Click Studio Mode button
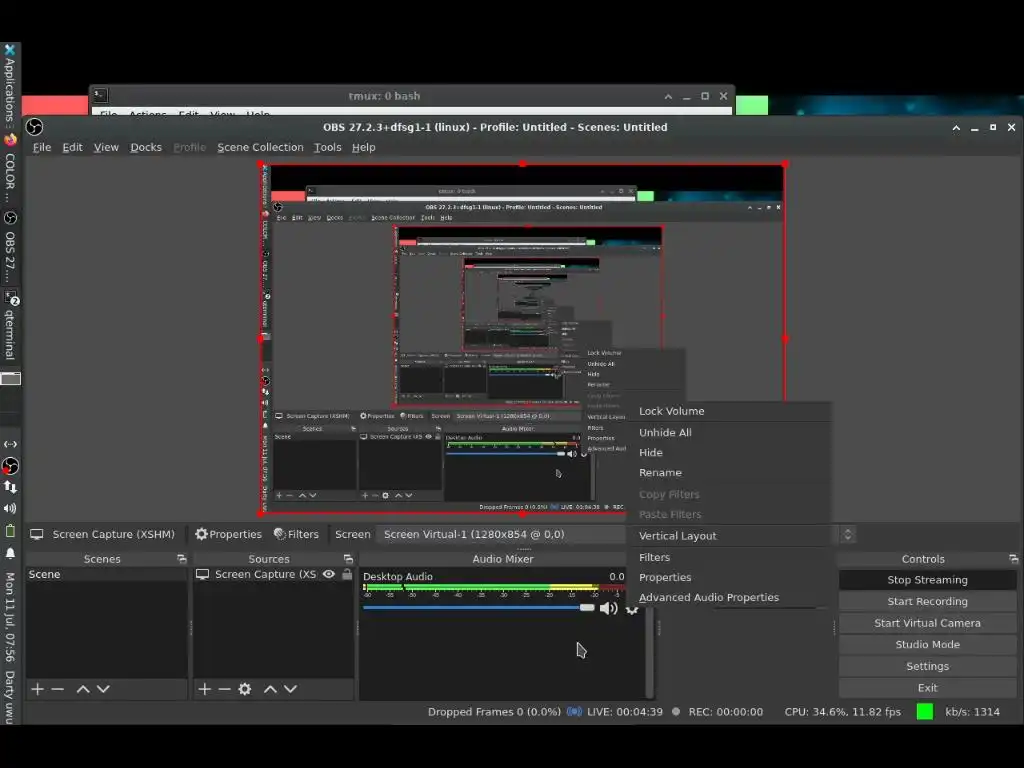Viewport: 1024px width, 768px height. tap(927, 645)
